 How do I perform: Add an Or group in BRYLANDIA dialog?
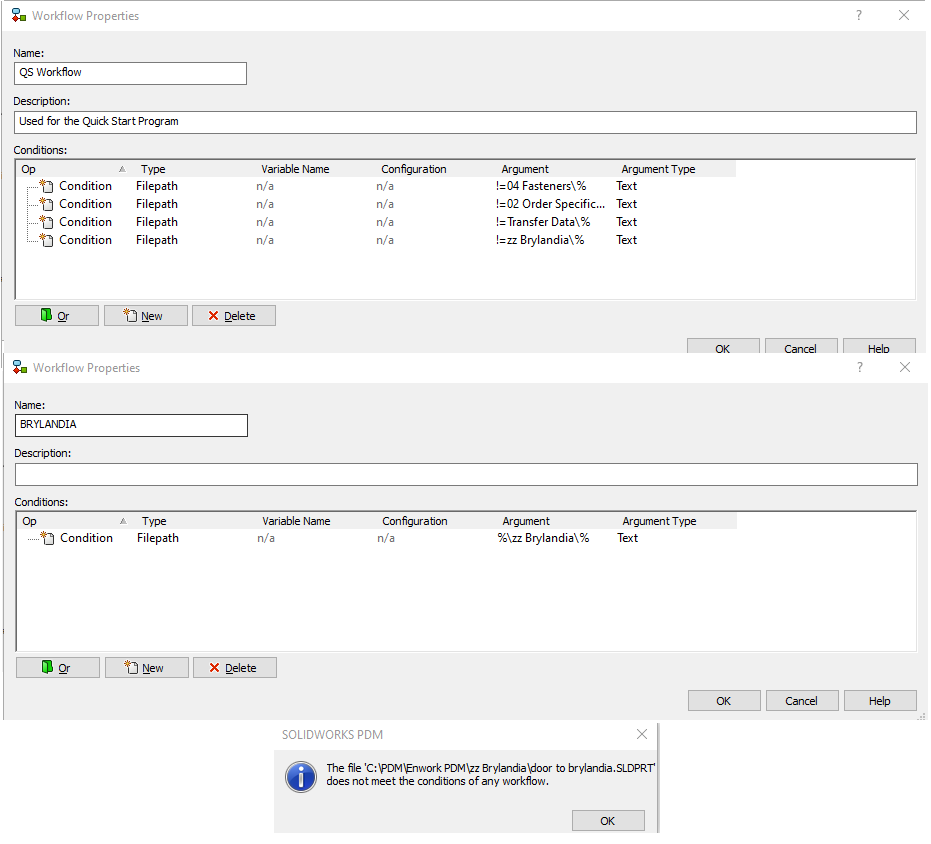pos(58,667)
